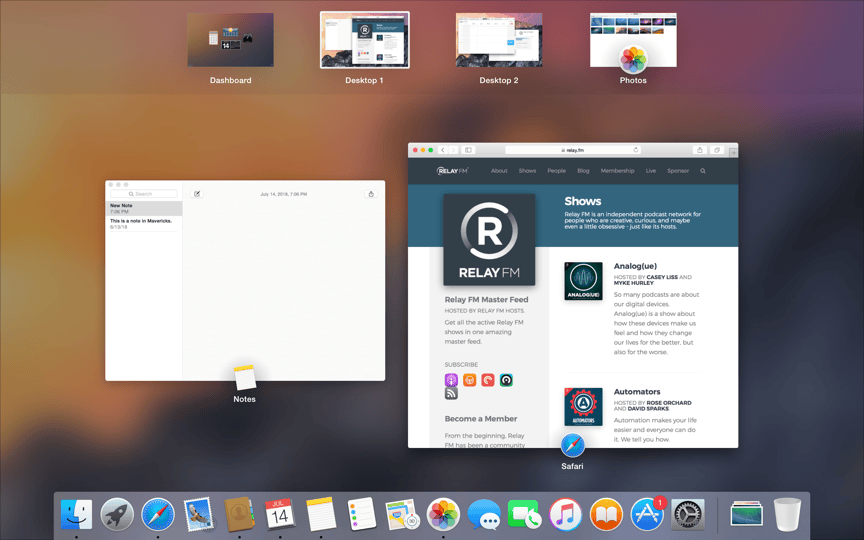This screenshot has width=864, height=540.
Task: Open Photos pinwheel icon in the Dock
Action: click(443, 515)
